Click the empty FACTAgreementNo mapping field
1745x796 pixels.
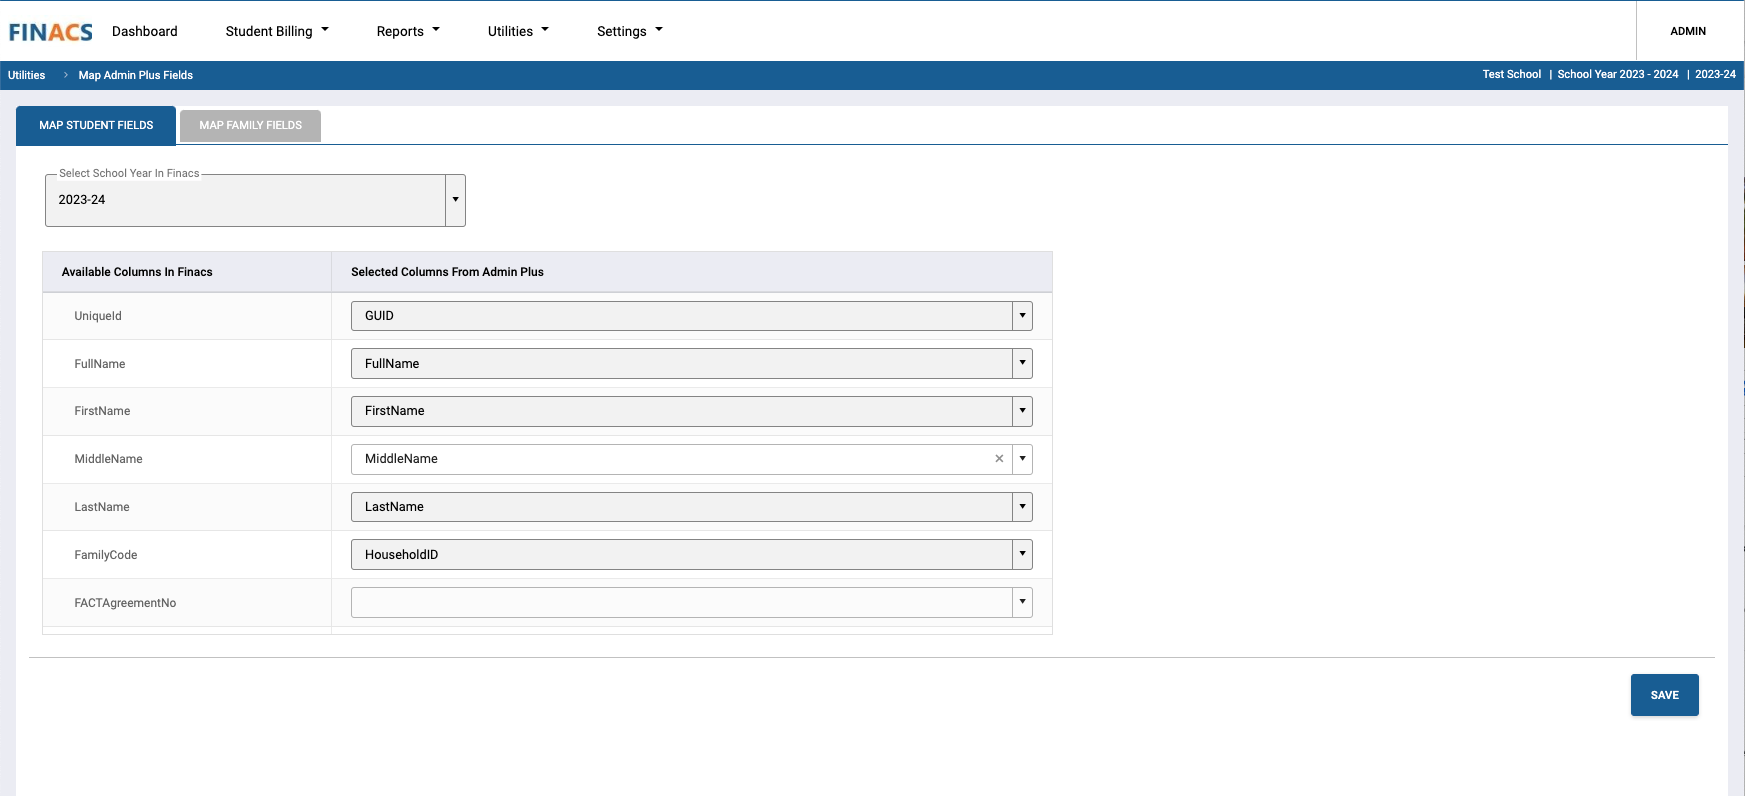[681, 603]
